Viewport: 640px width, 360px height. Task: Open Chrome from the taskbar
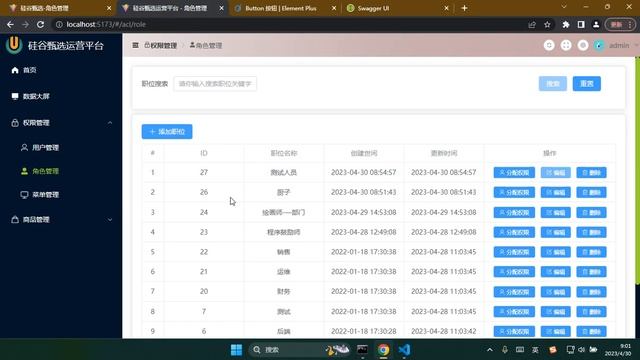click(383, 350)
